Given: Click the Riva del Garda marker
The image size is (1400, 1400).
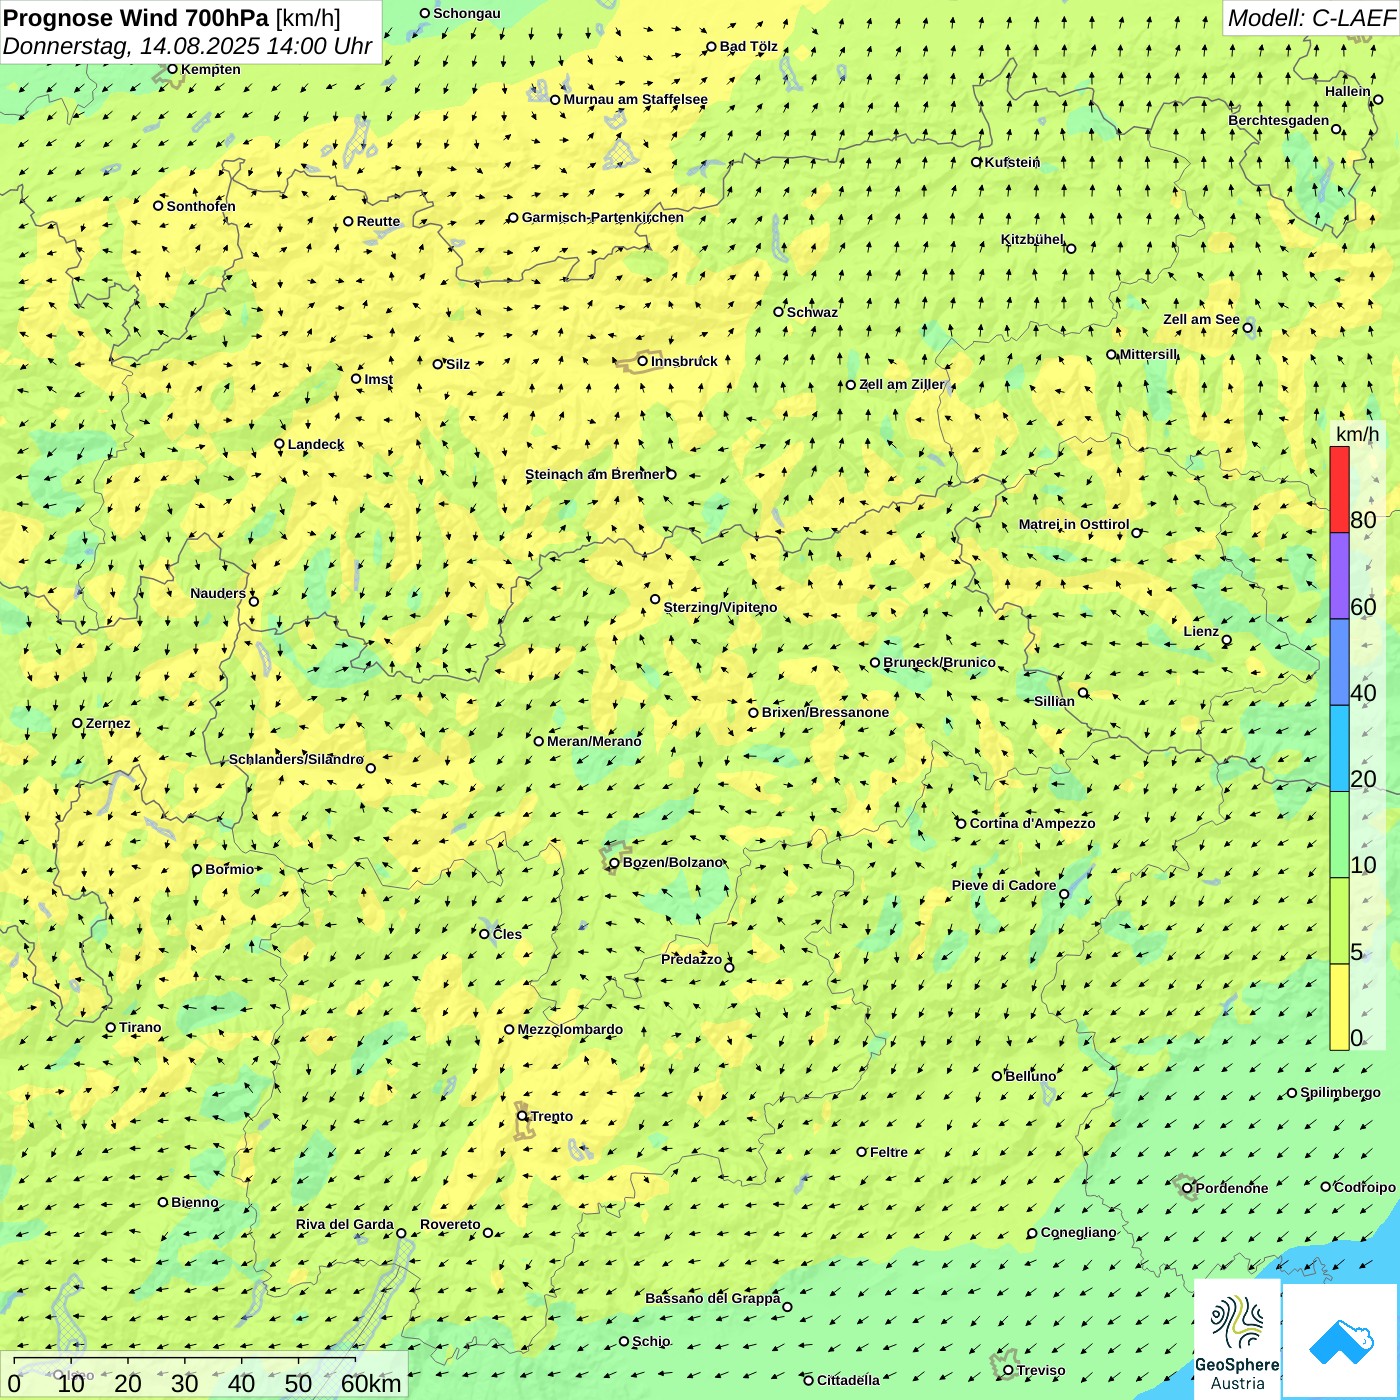Looking at the screenshot, I should [x=402, y=1233].
